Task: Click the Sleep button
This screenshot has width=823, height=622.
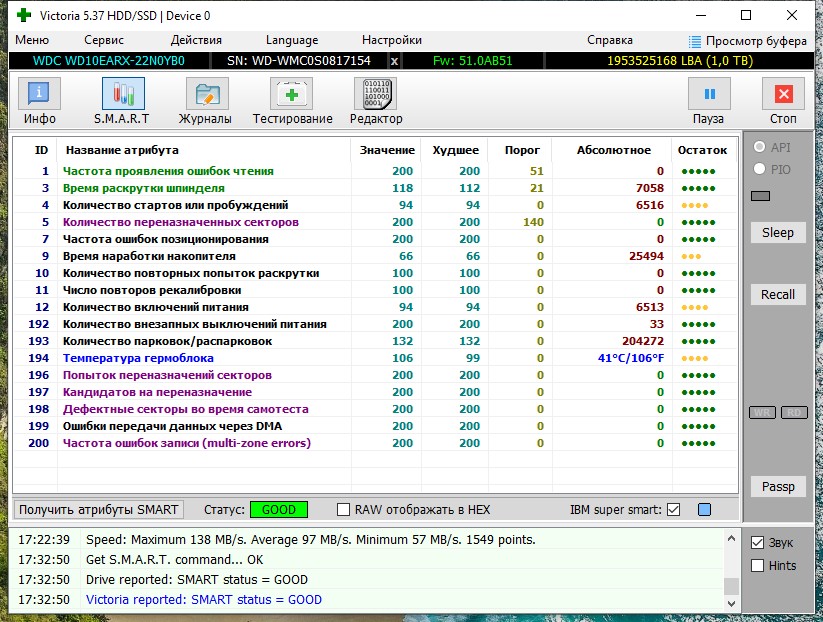Action: pos(778,233)
